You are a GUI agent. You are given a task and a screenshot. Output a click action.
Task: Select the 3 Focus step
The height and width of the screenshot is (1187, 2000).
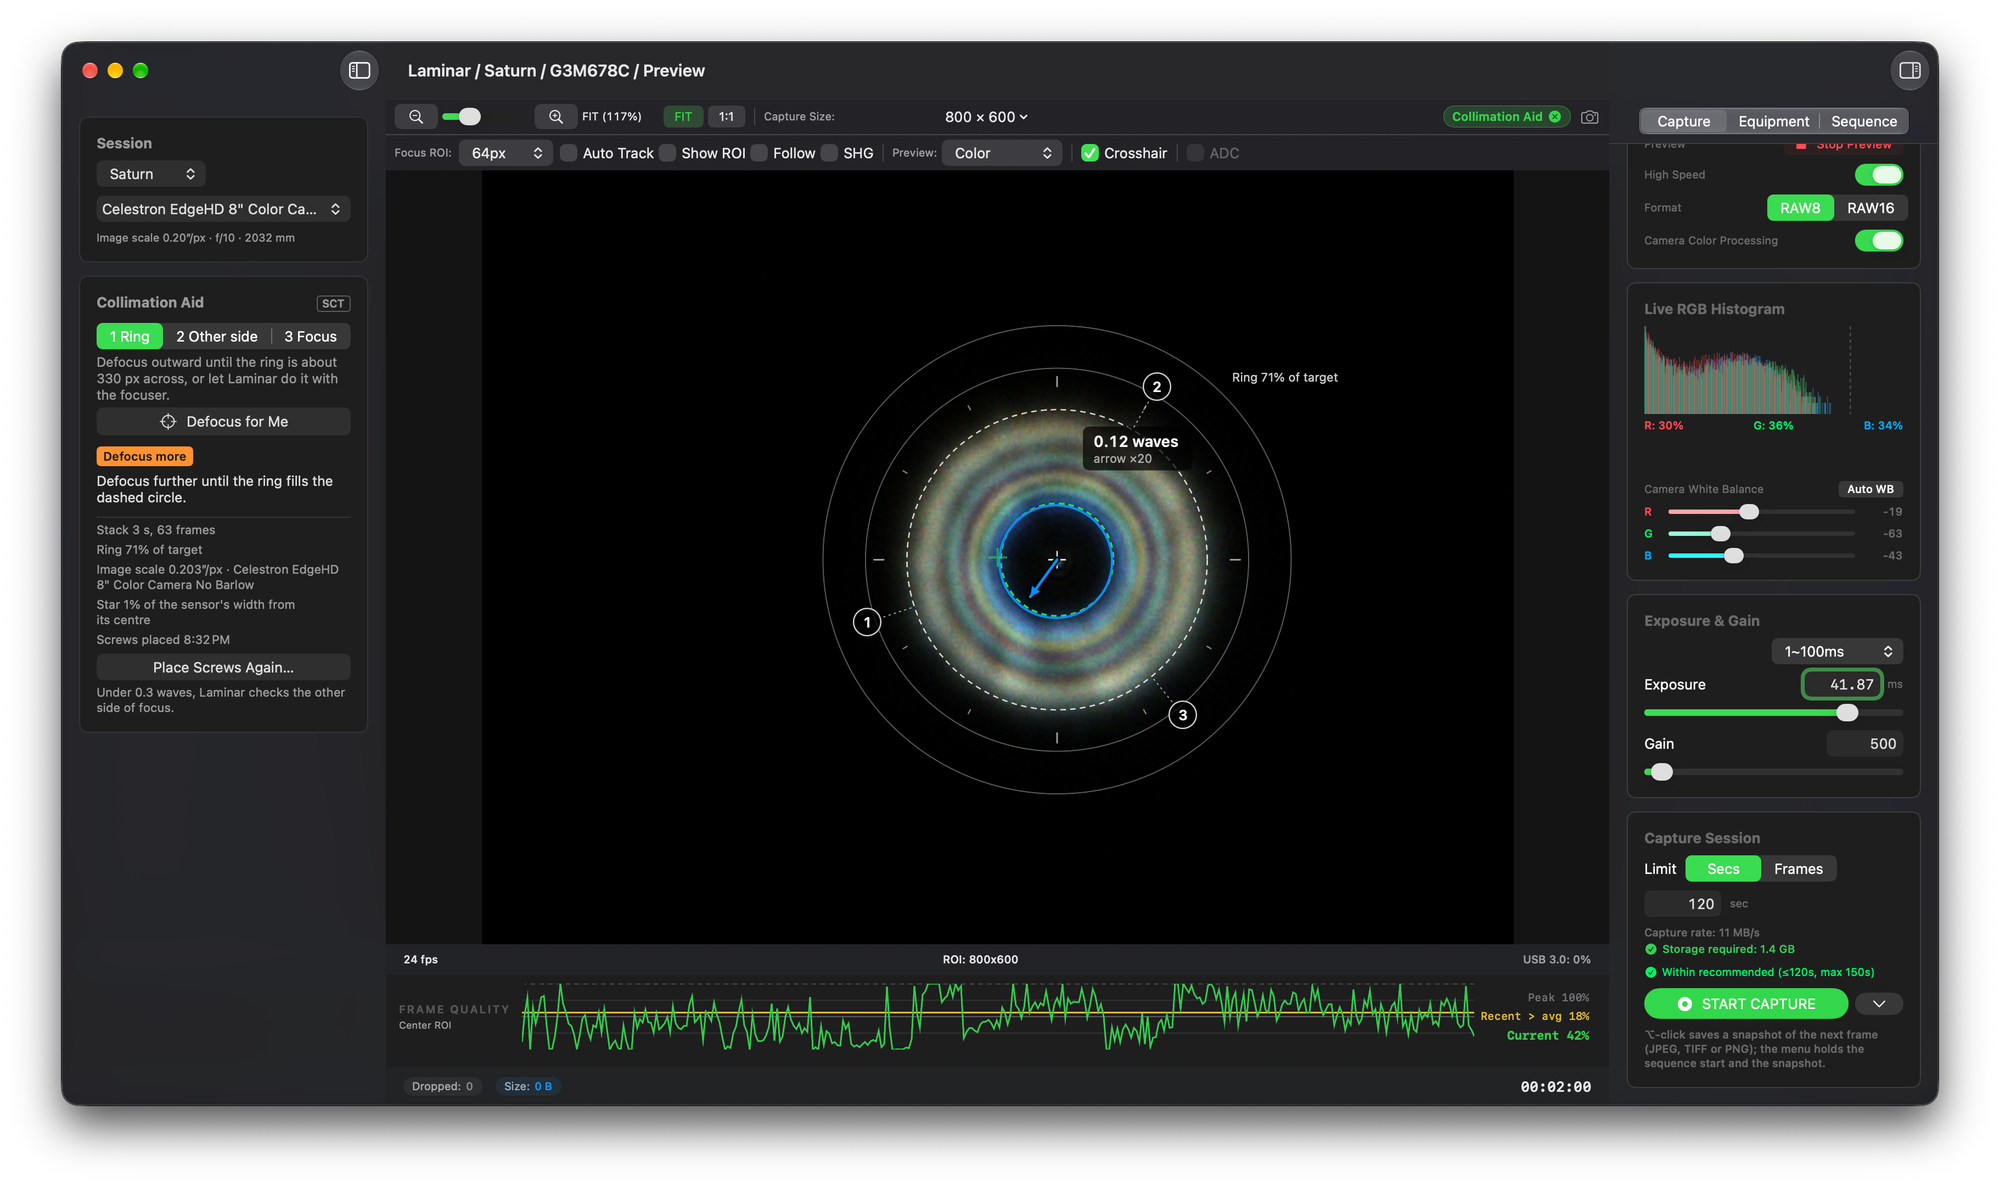[310, 337]
